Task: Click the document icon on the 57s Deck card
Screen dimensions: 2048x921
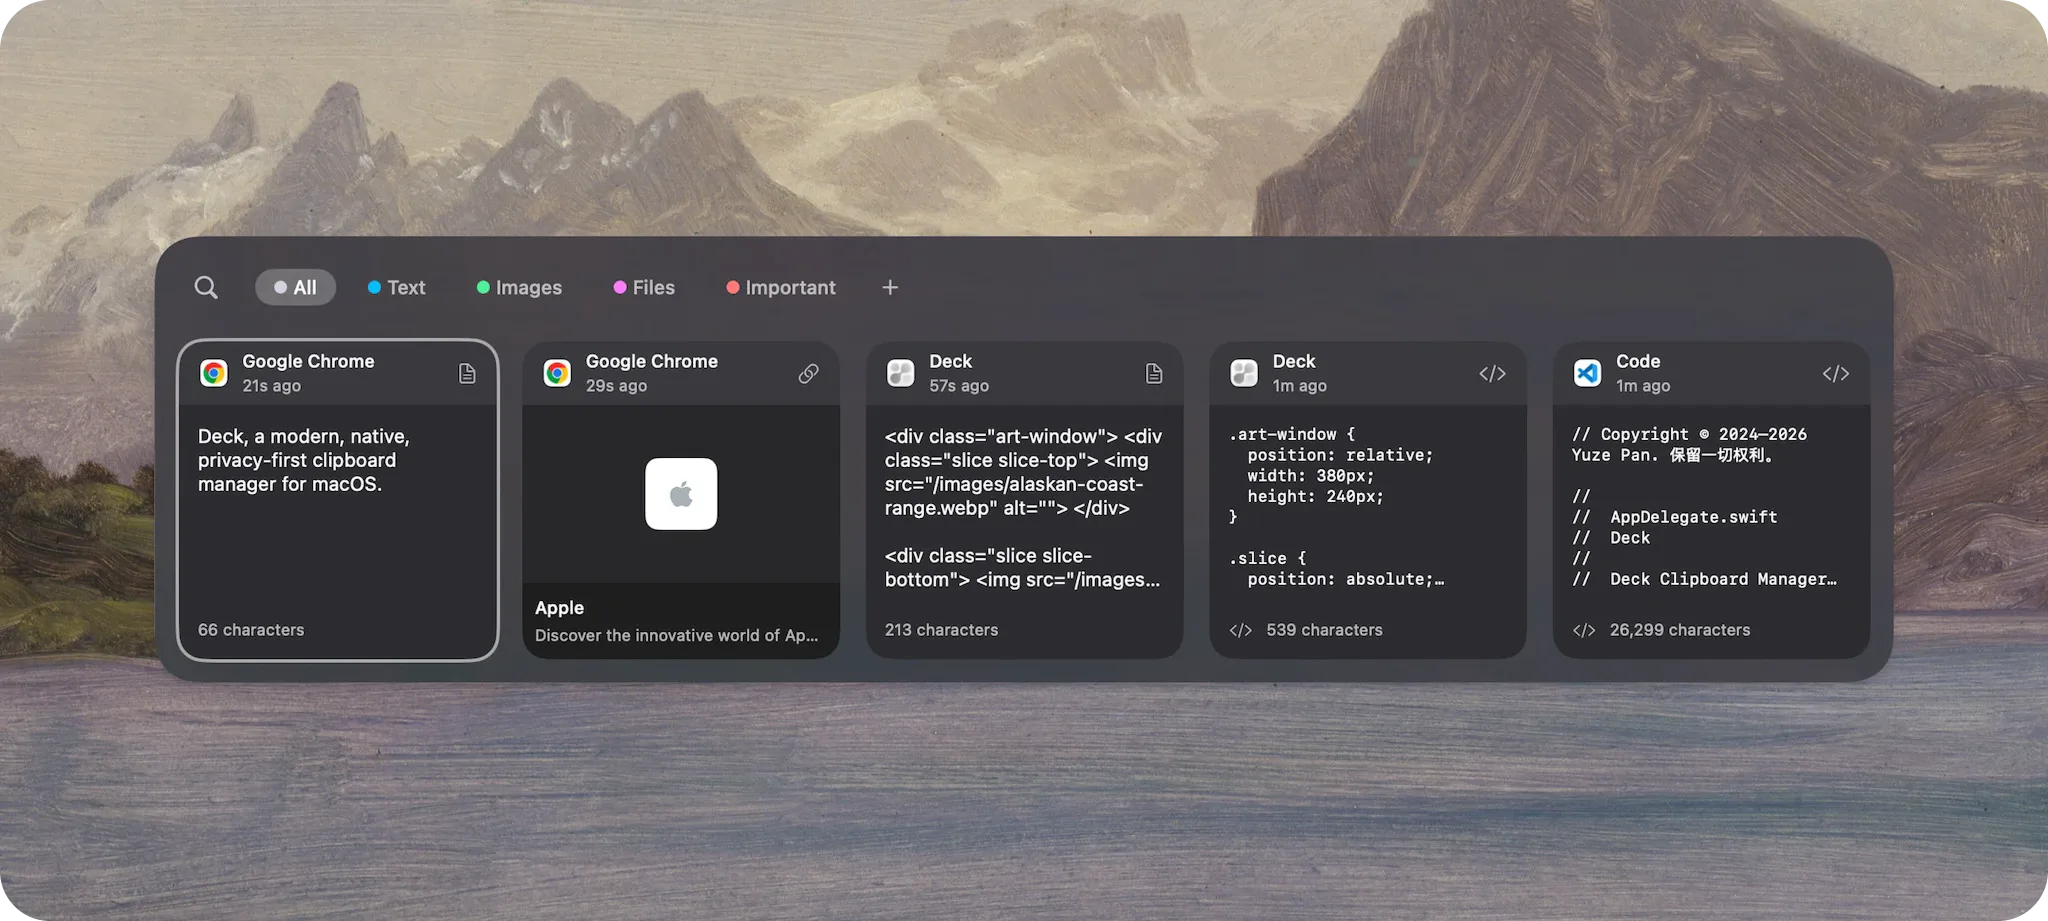Action: click(x=1154, y=373)
